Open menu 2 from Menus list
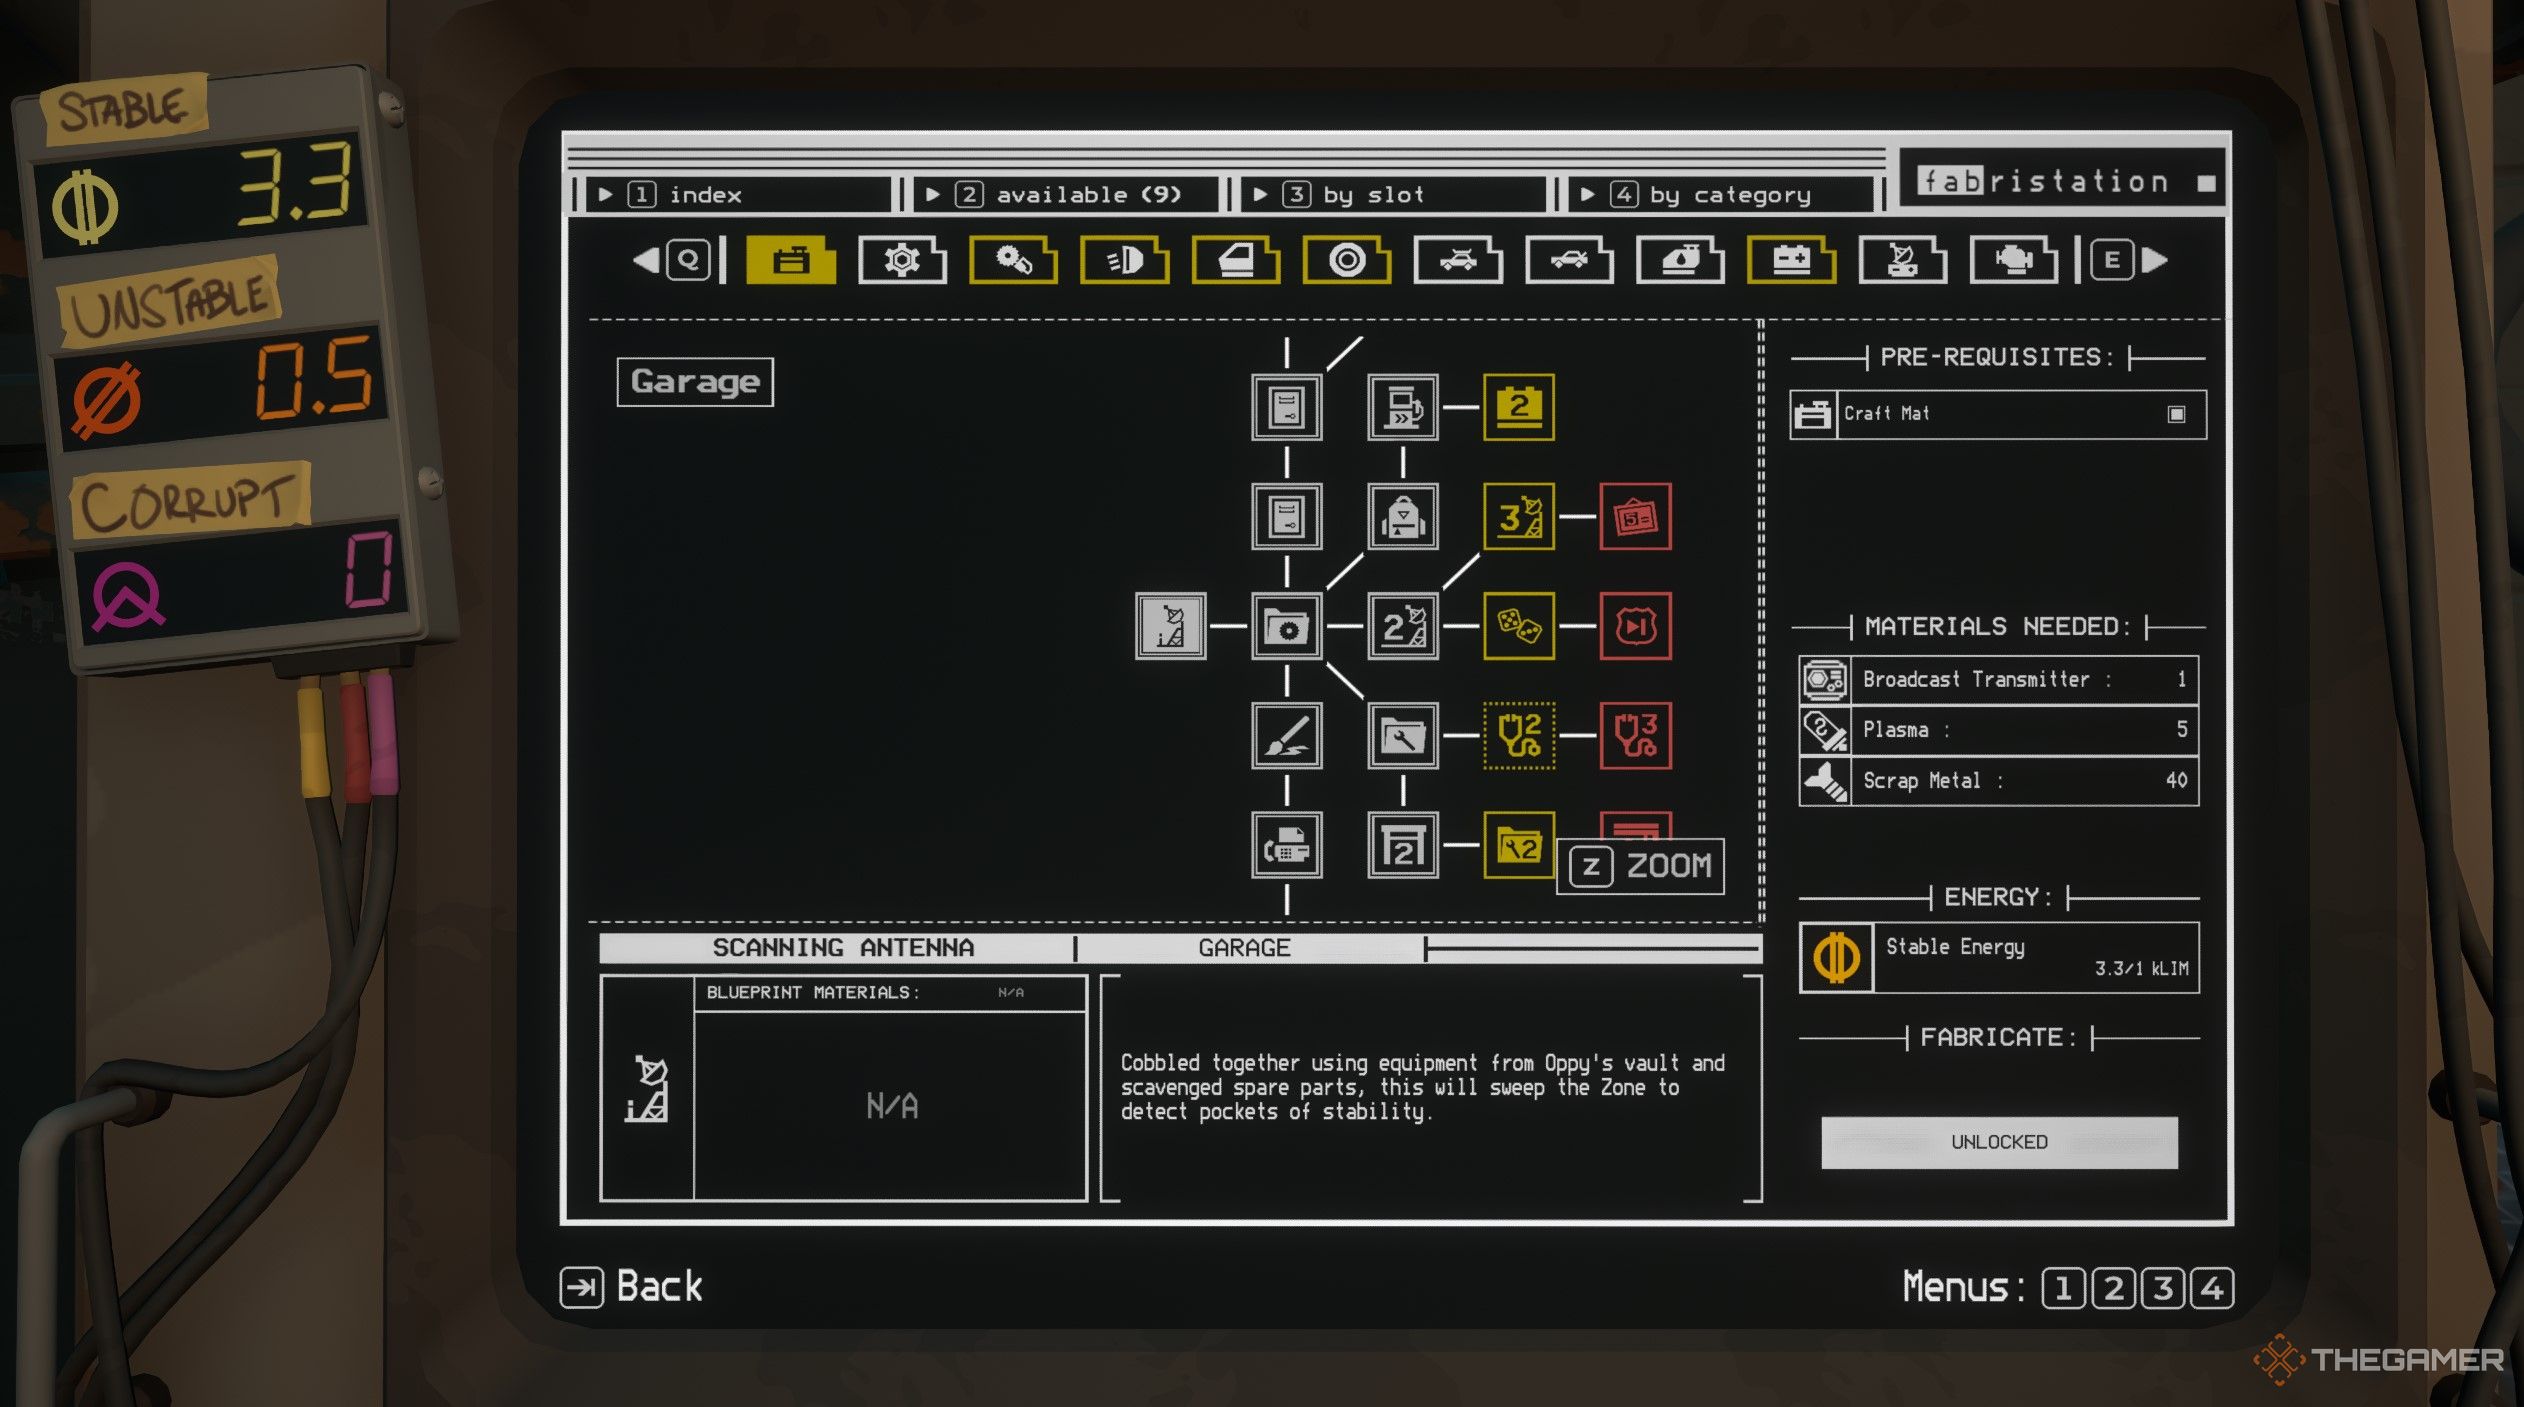Screen dimensions: 2524x1407 tap(2112, 1288)
